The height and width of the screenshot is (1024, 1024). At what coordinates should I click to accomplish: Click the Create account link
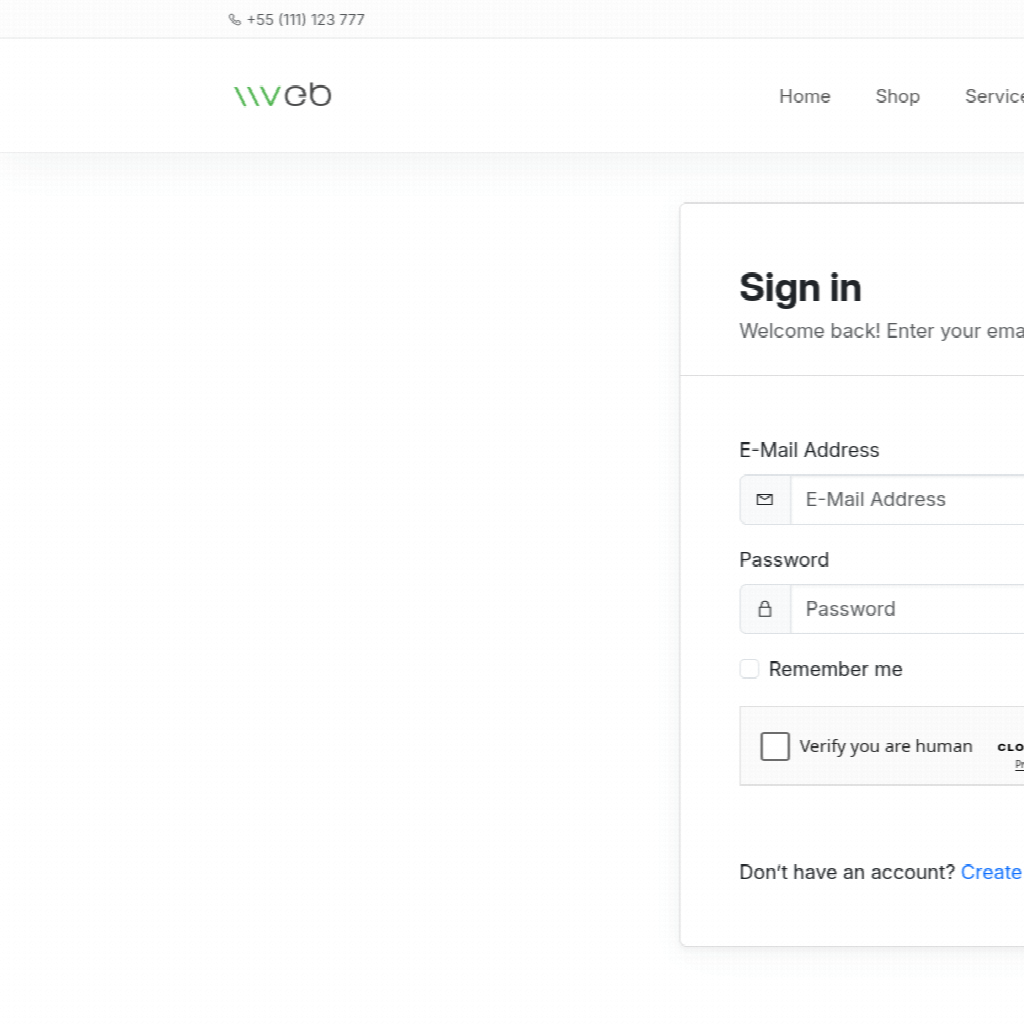coord(991,872)
